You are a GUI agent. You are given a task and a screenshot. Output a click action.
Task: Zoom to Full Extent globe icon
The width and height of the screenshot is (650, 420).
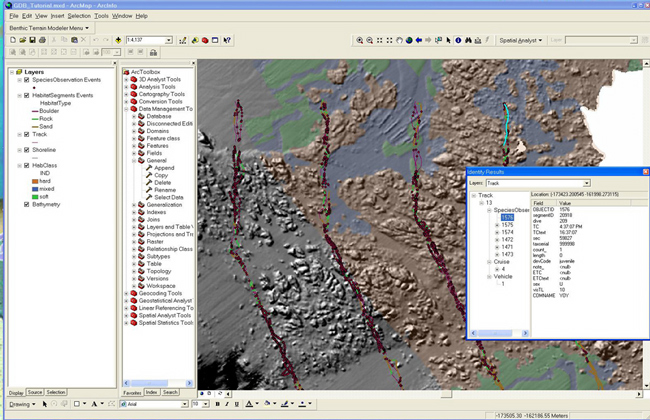pos(409,40)
